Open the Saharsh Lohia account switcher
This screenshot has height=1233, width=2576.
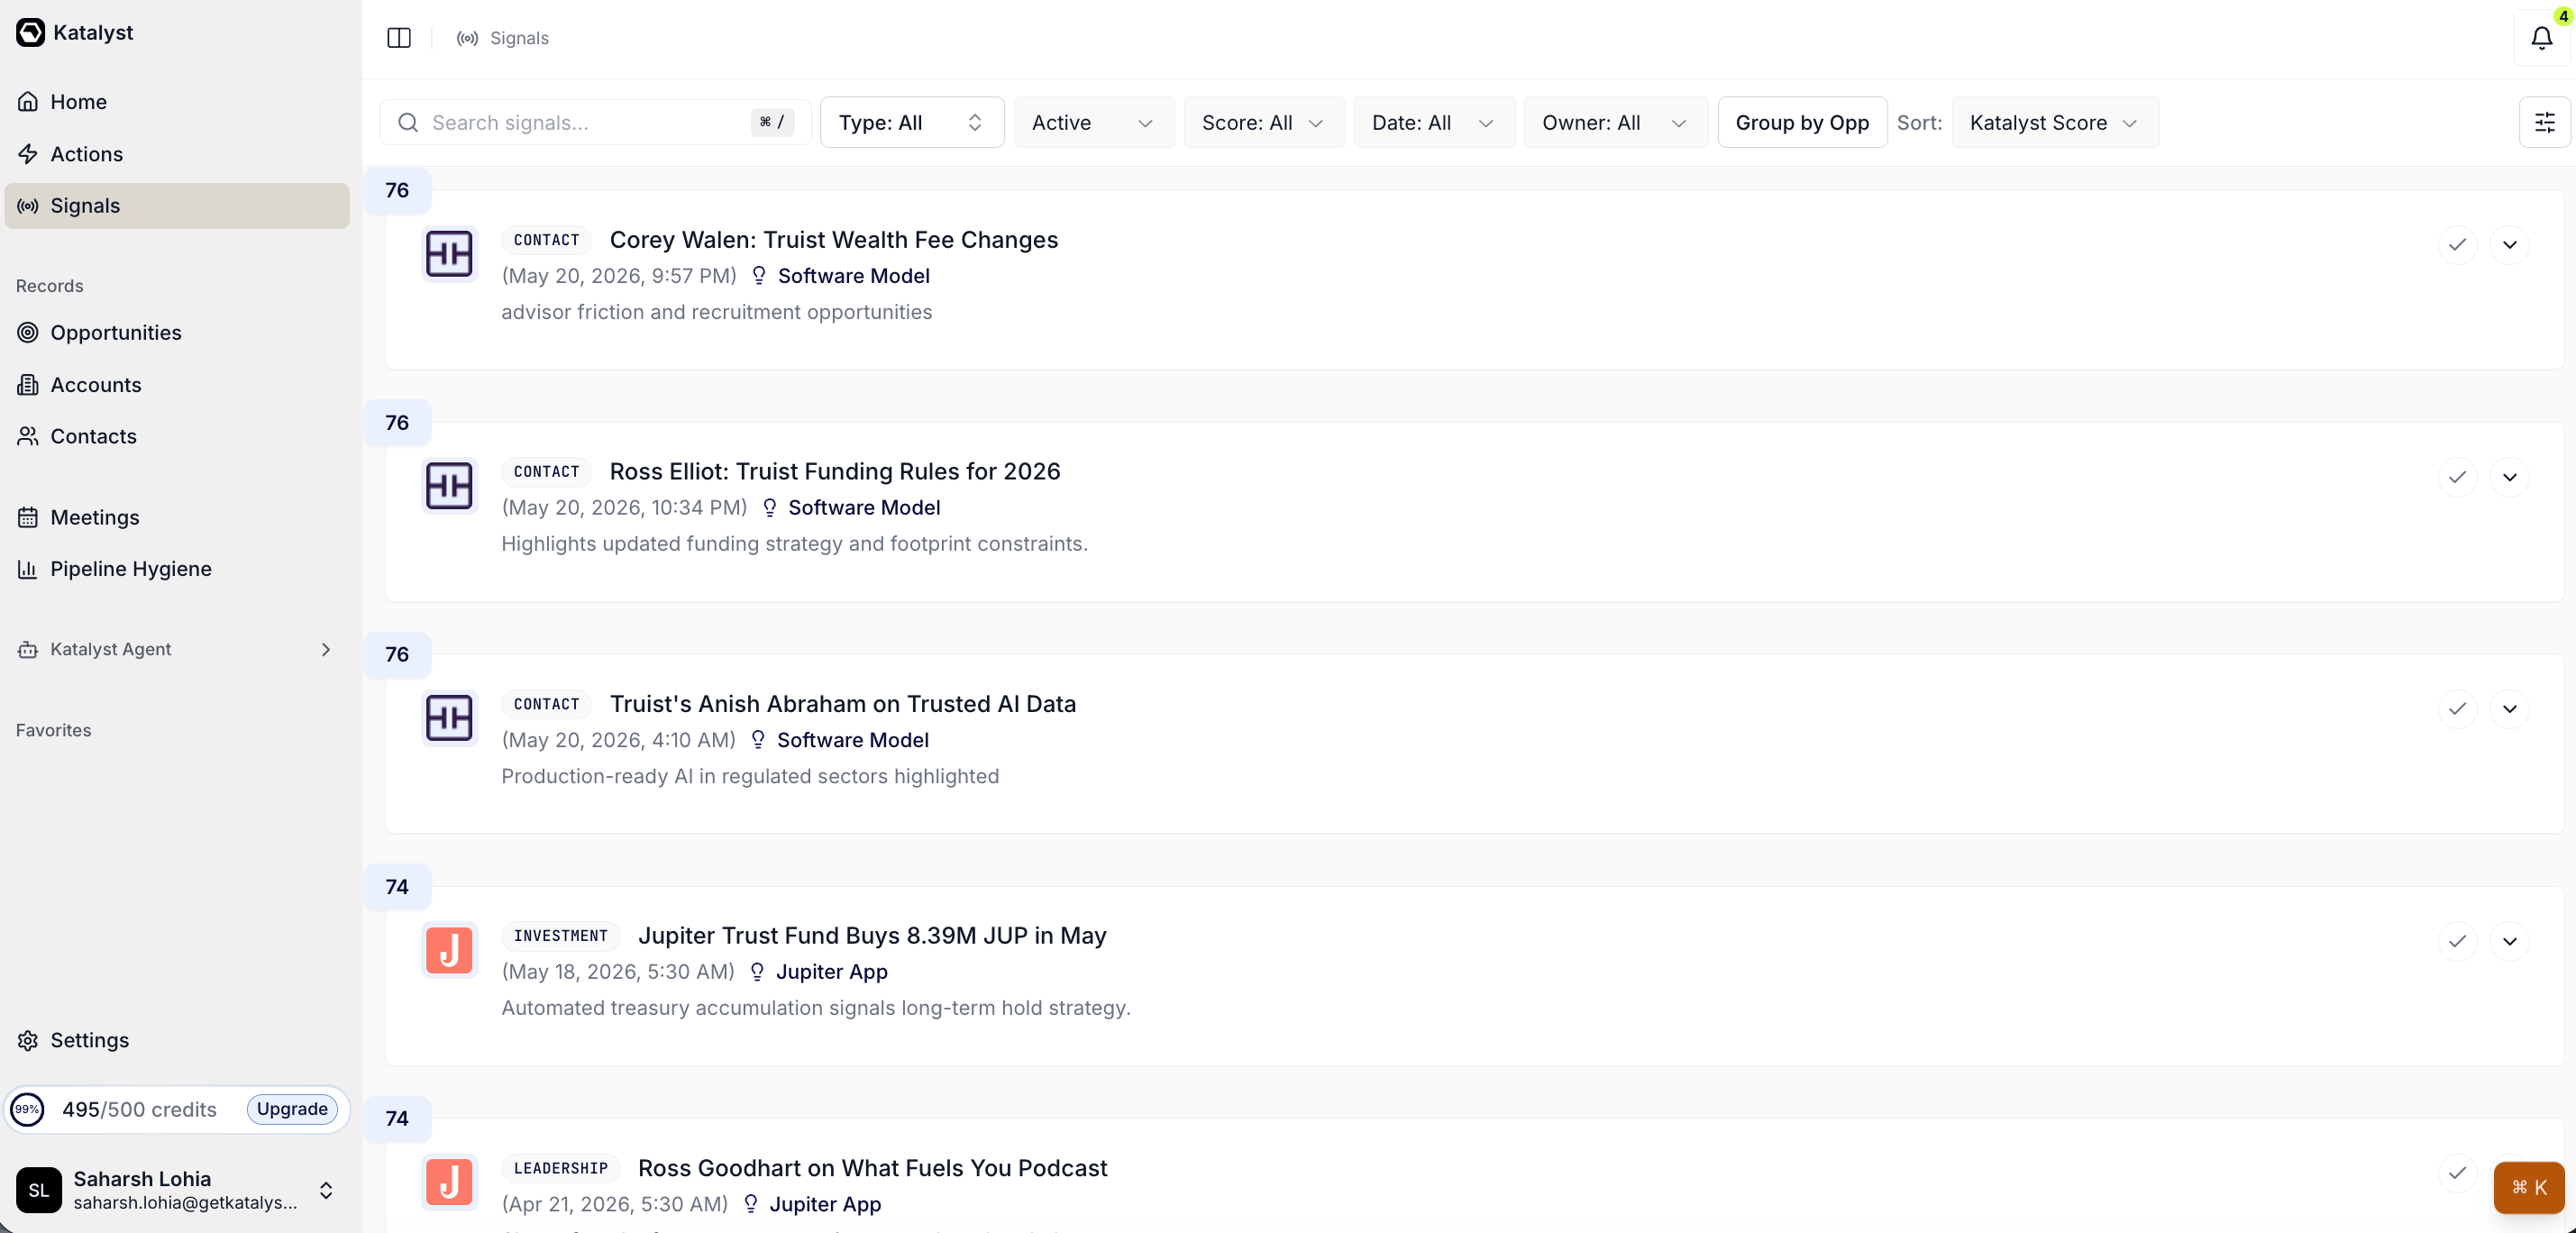[x=176, y=1190]
